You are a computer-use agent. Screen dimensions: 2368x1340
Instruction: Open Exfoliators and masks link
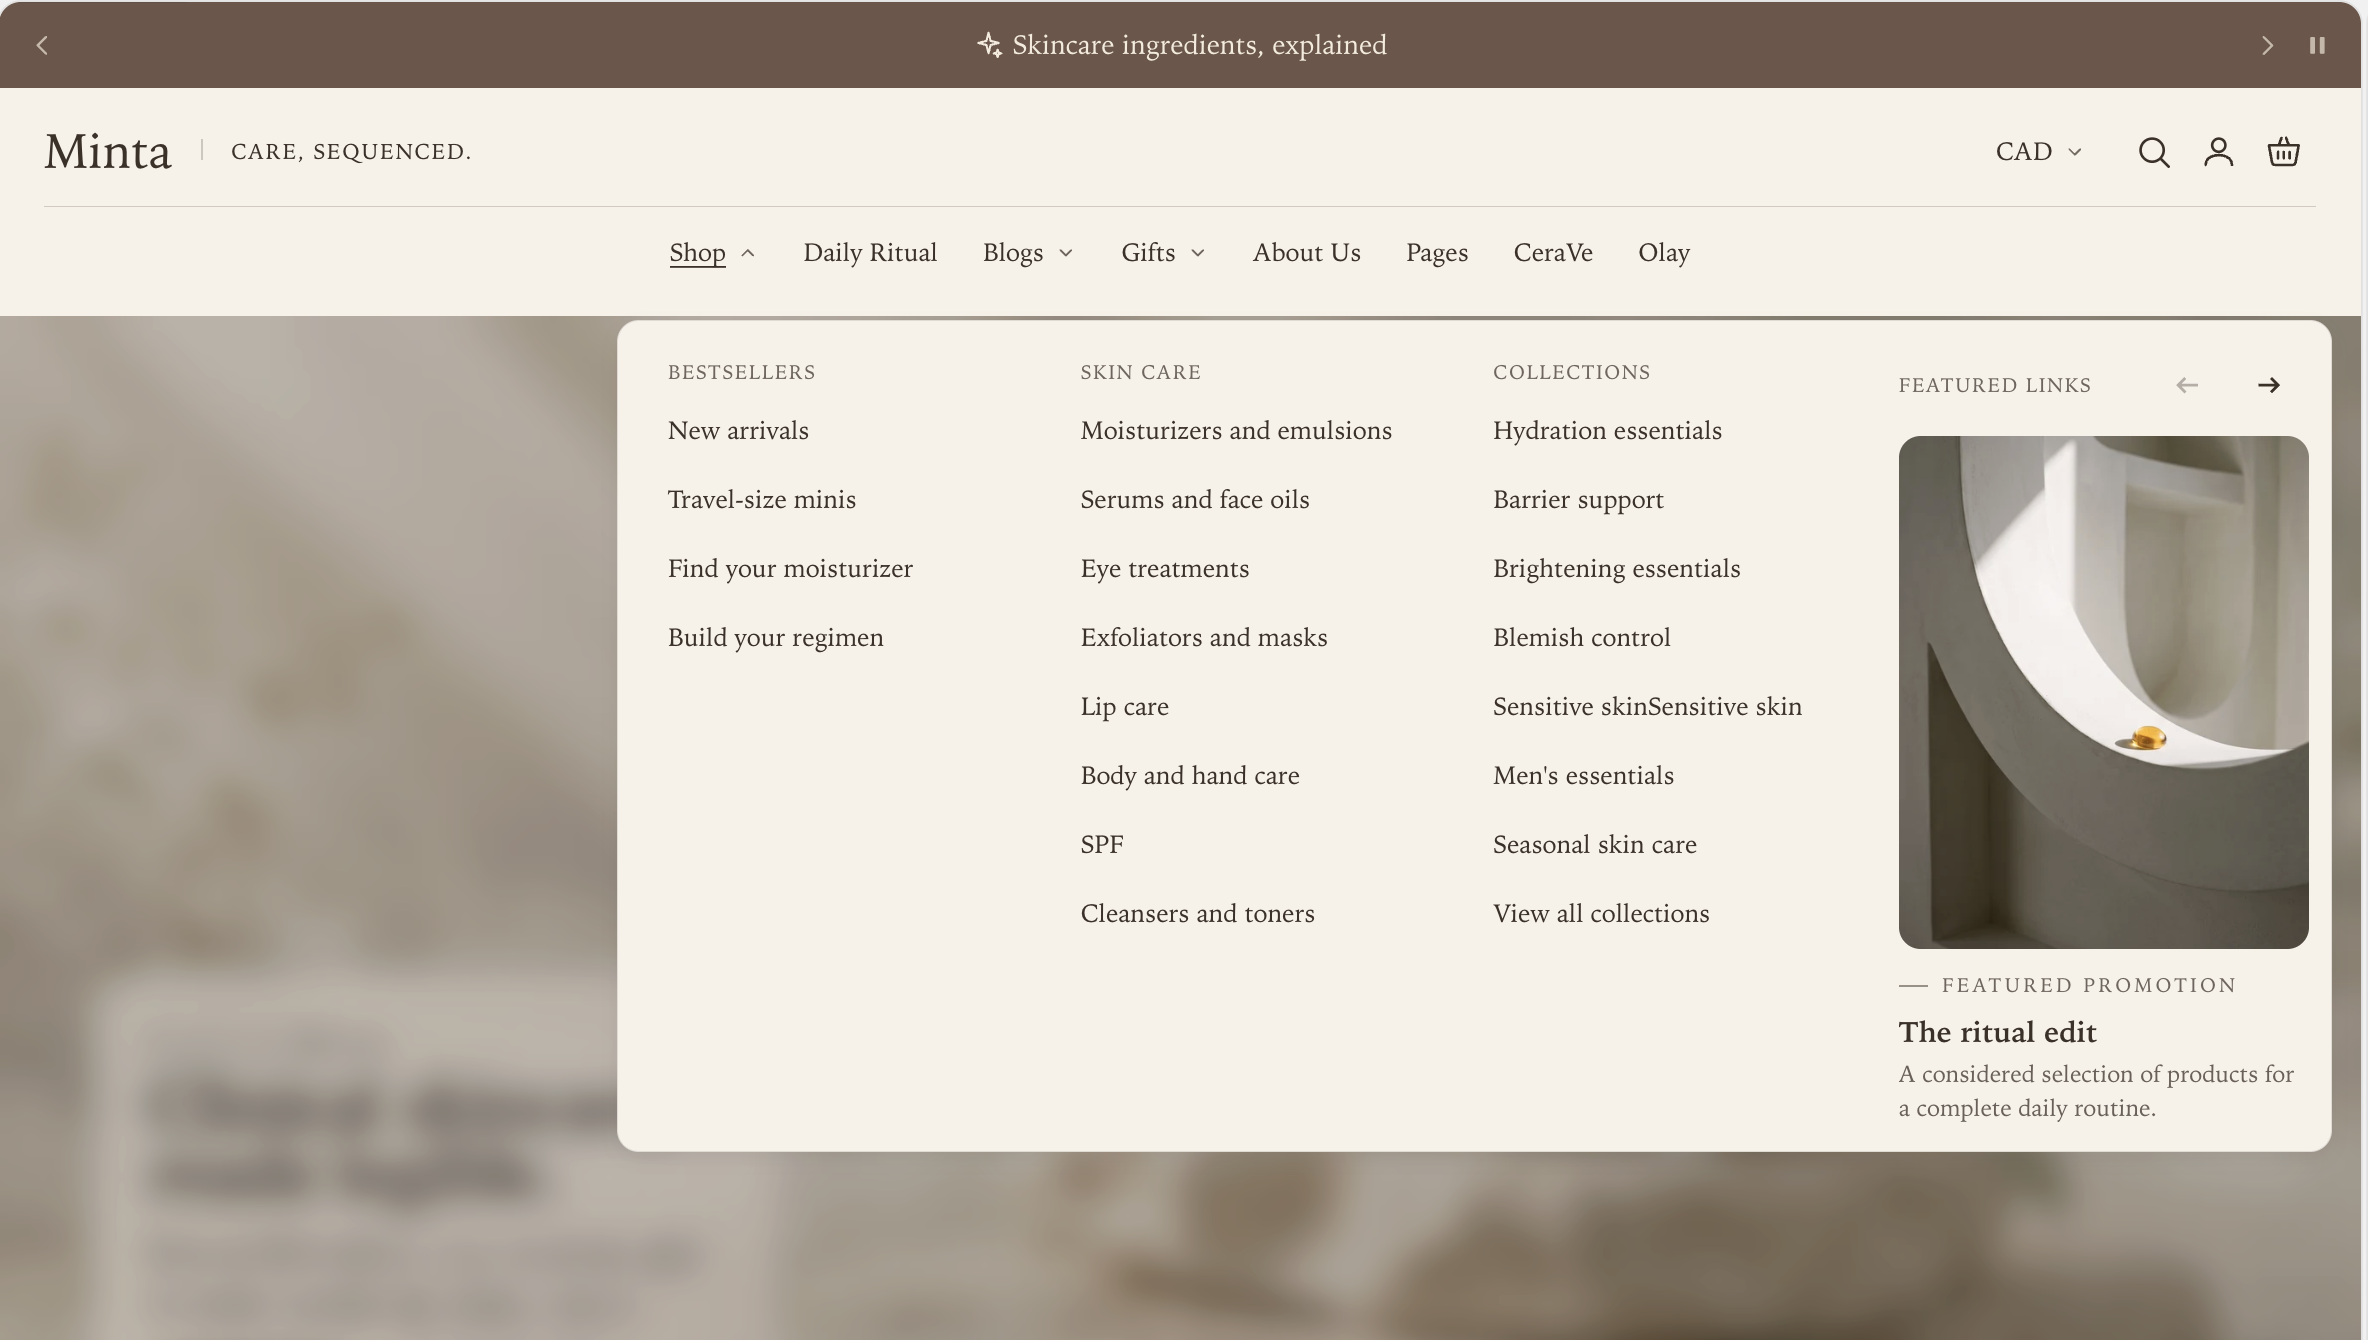click(x=1204, y=638)
